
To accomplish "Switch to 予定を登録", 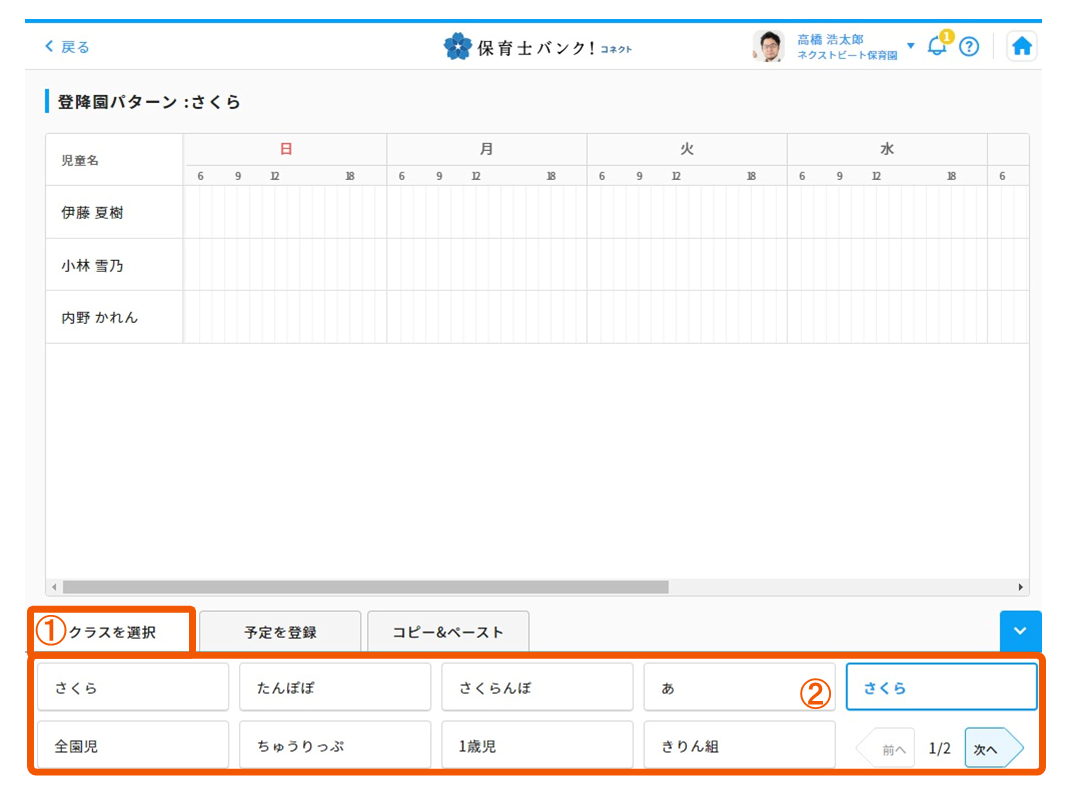I will tap(280, 631).
